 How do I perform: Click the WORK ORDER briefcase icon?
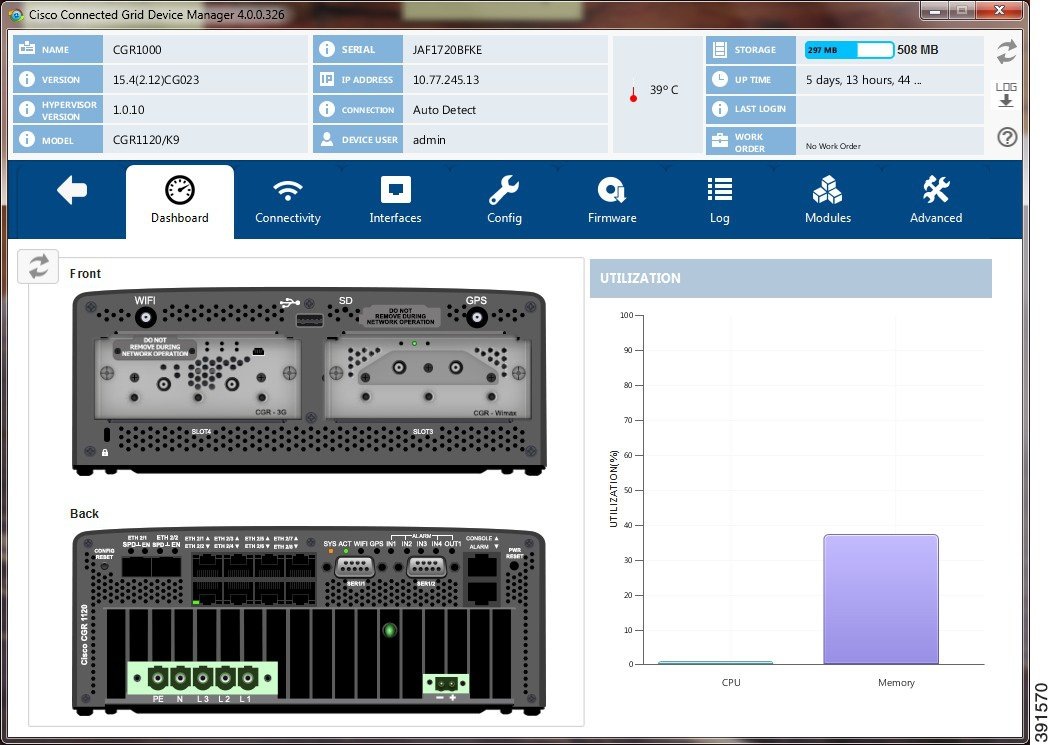click(720, 139)
